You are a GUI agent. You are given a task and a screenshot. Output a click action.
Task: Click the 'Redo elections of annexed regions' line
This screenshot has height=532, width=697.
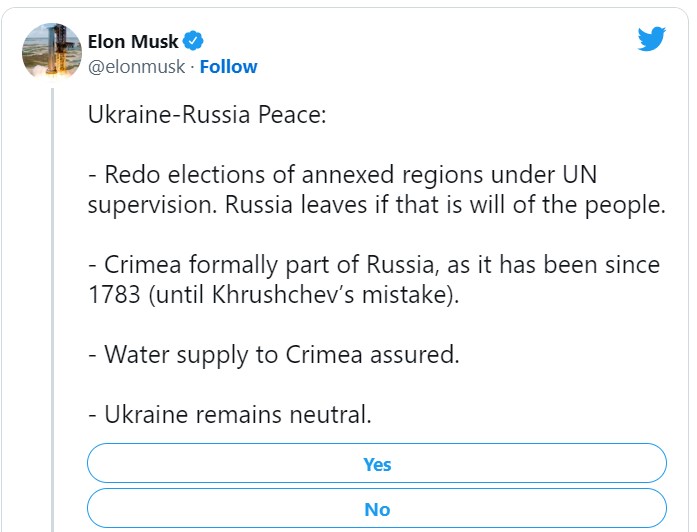point(342,174)
